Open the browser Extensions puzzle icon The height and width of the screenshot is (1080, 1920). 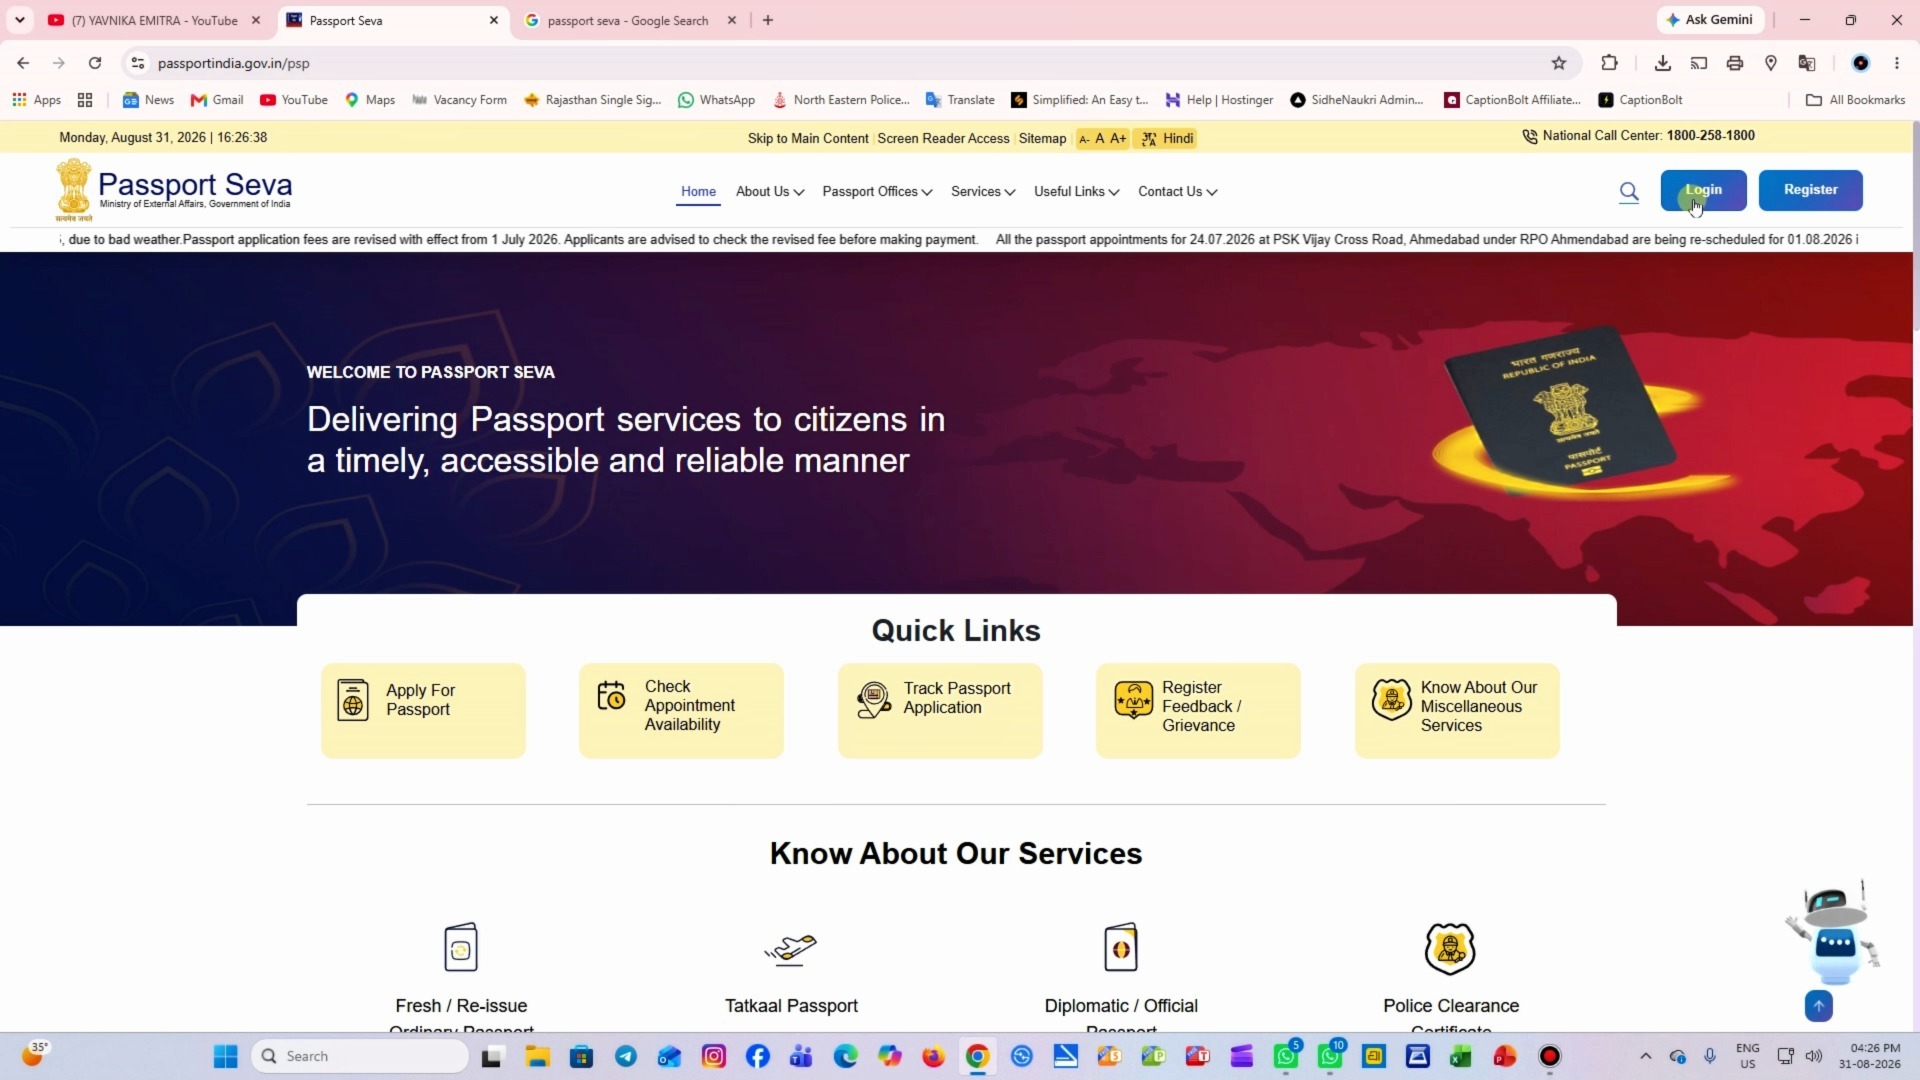pos(1609,63)
